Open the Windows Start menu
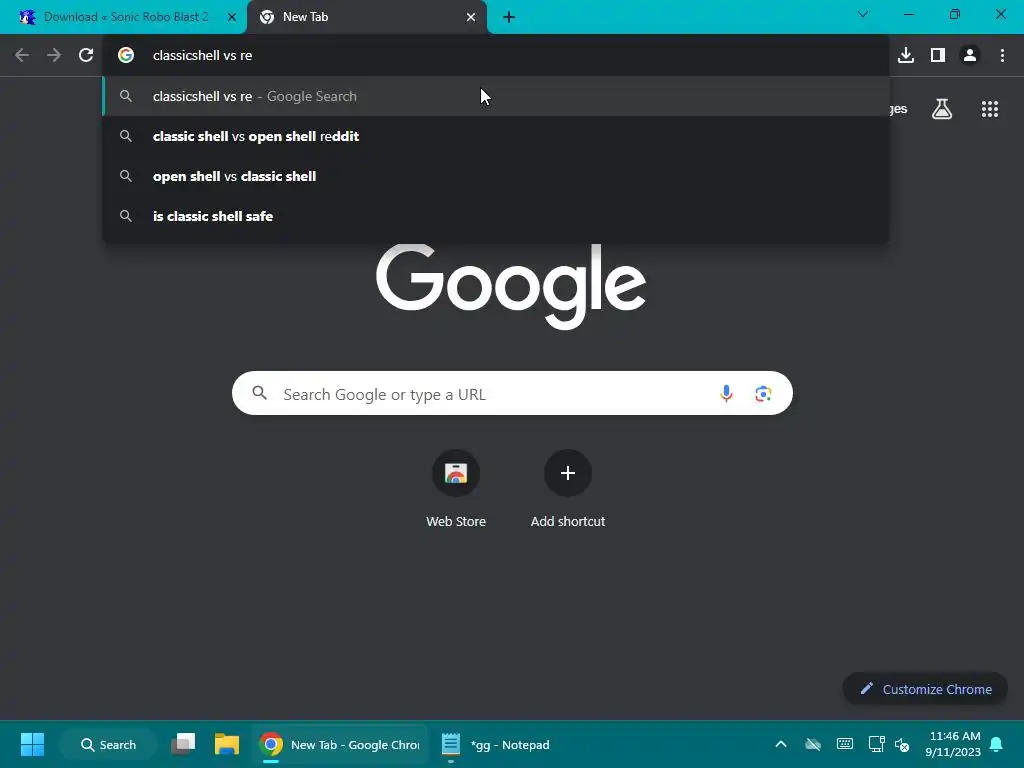 (32, 744)
